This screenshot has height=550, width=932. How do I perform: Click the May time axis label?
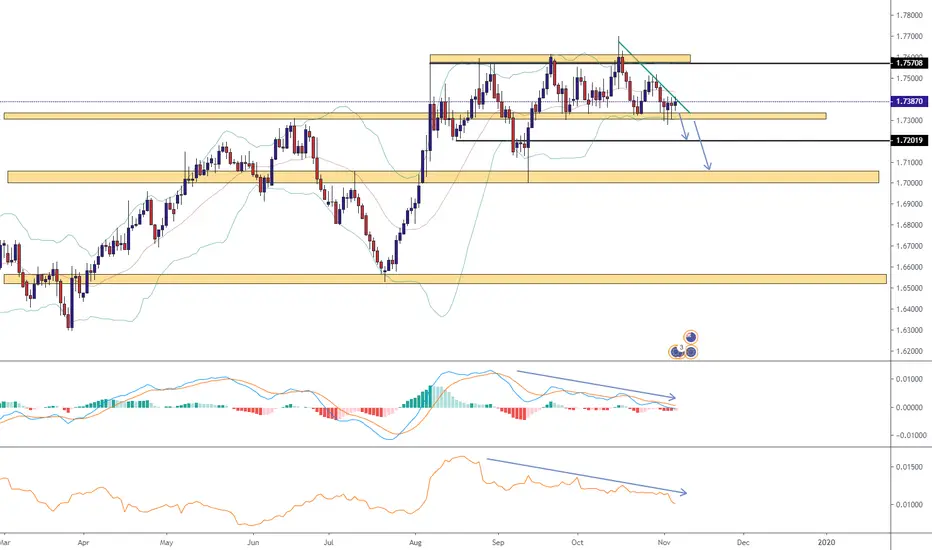click(166, 542)
